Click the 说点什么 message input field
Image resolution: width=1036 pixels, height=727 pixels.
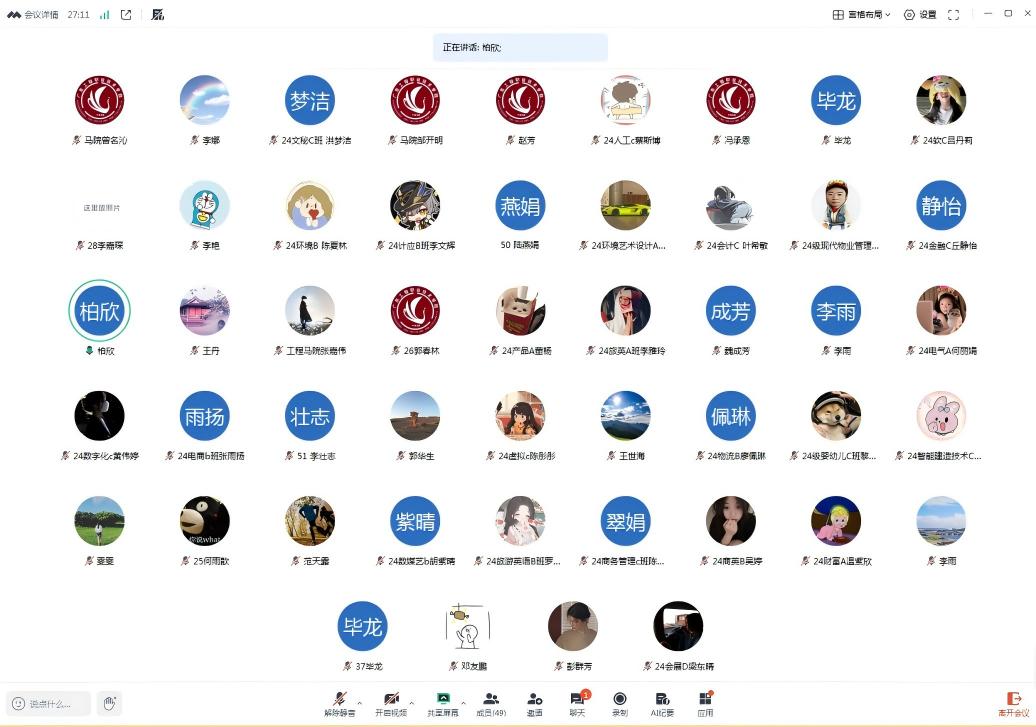(x=48, y=703)
